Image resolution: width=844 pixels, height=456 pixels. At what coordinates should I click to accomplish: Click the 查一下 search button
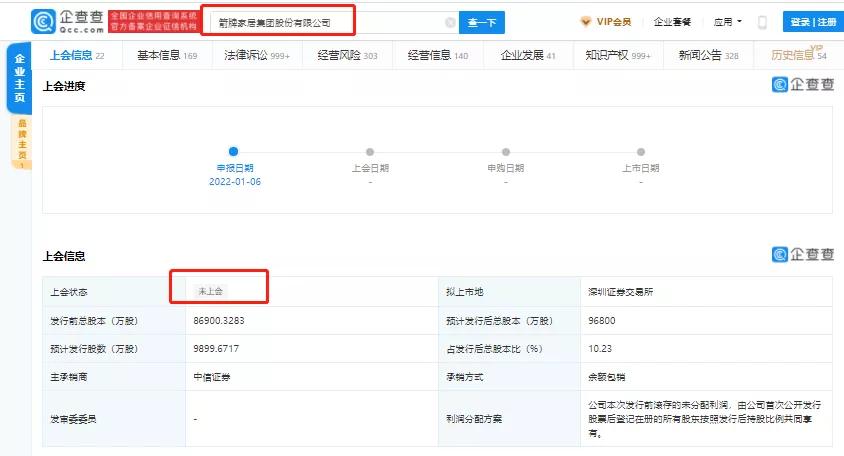[482, 22]
